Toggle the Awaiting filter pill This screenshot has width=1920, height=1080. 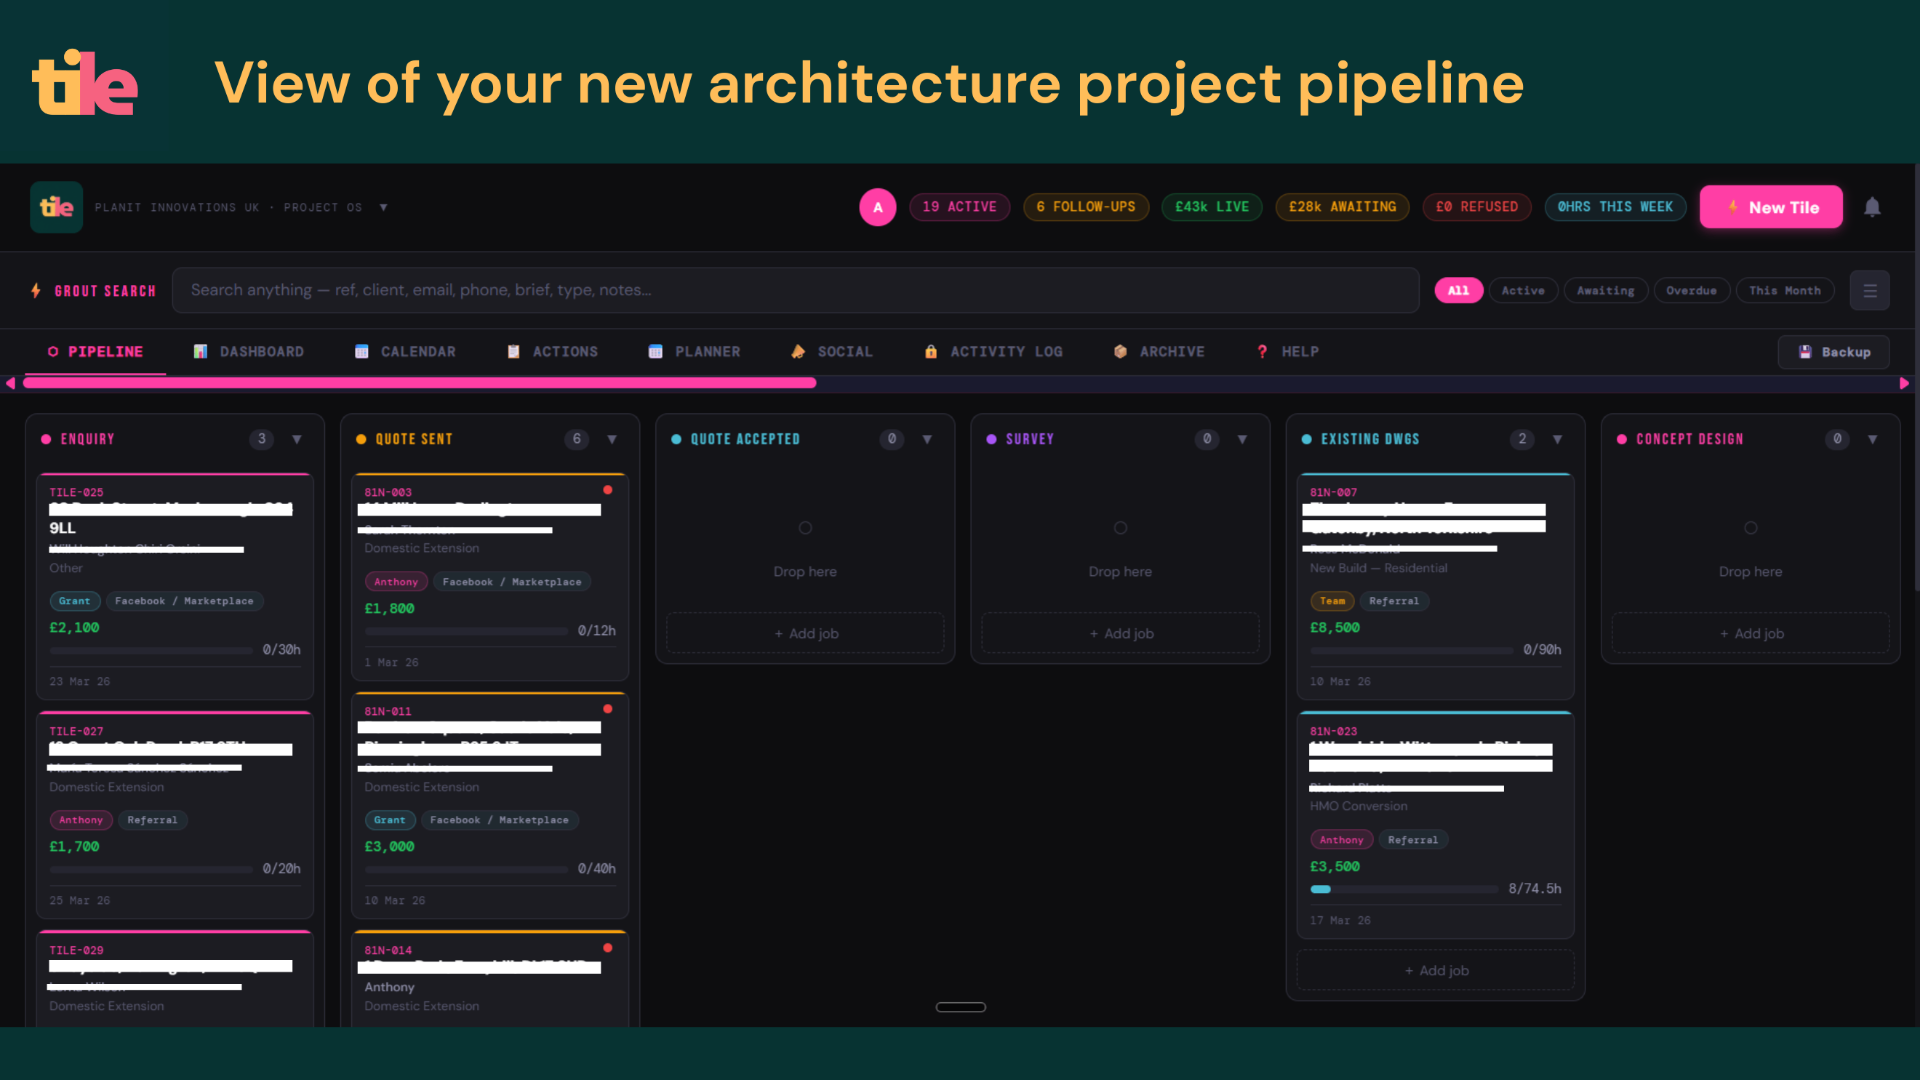(x=1605, y=291)
